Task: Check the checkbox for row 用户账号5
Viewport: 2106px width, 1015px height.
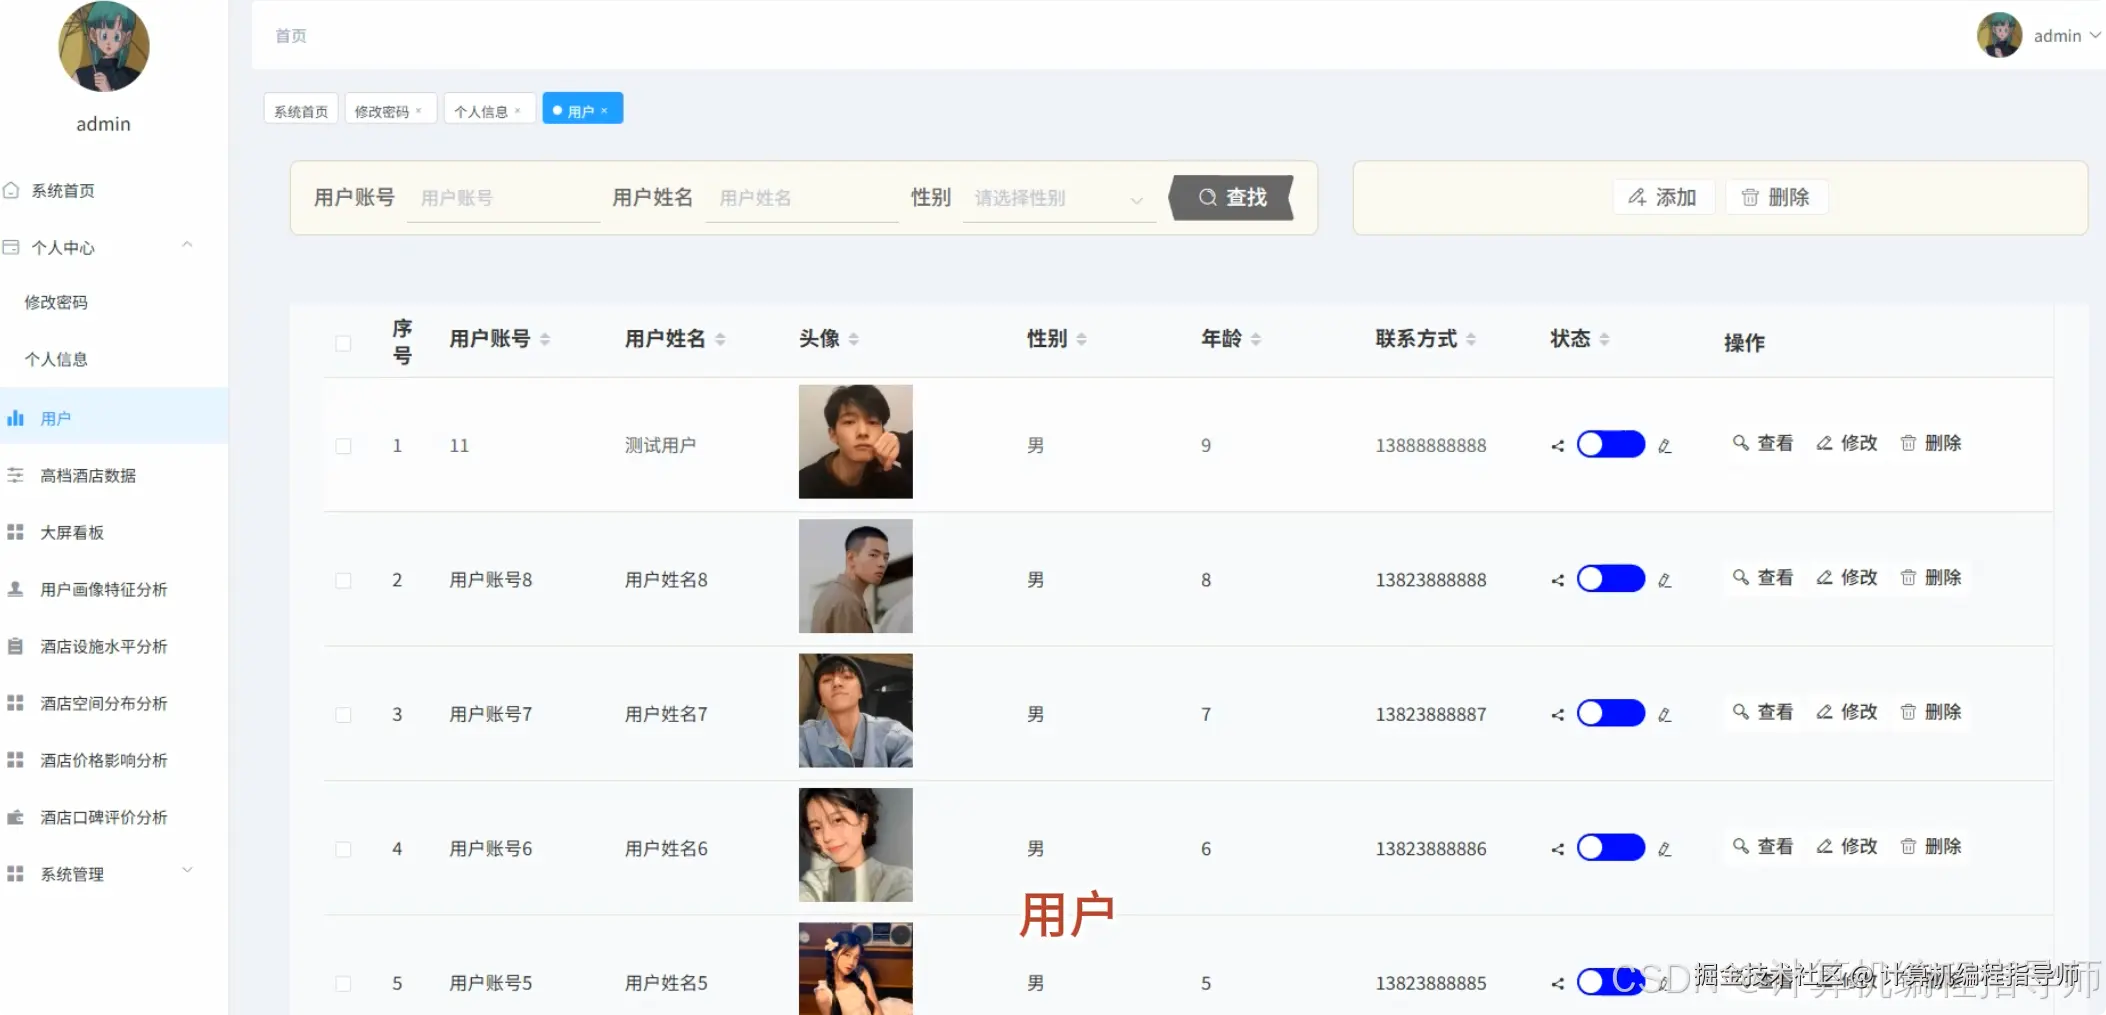Action: pos(343,984)
